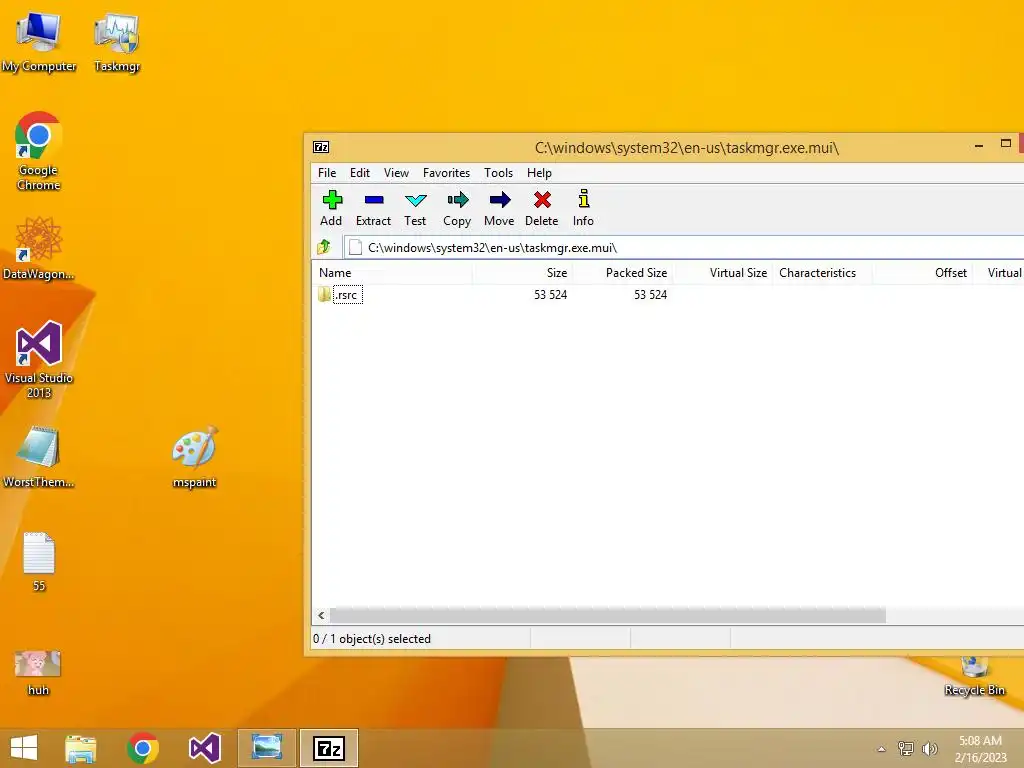Click the Add toolbar icon in 7-Zip
Screen dimensions: 1024x768
tap(332, 208)
